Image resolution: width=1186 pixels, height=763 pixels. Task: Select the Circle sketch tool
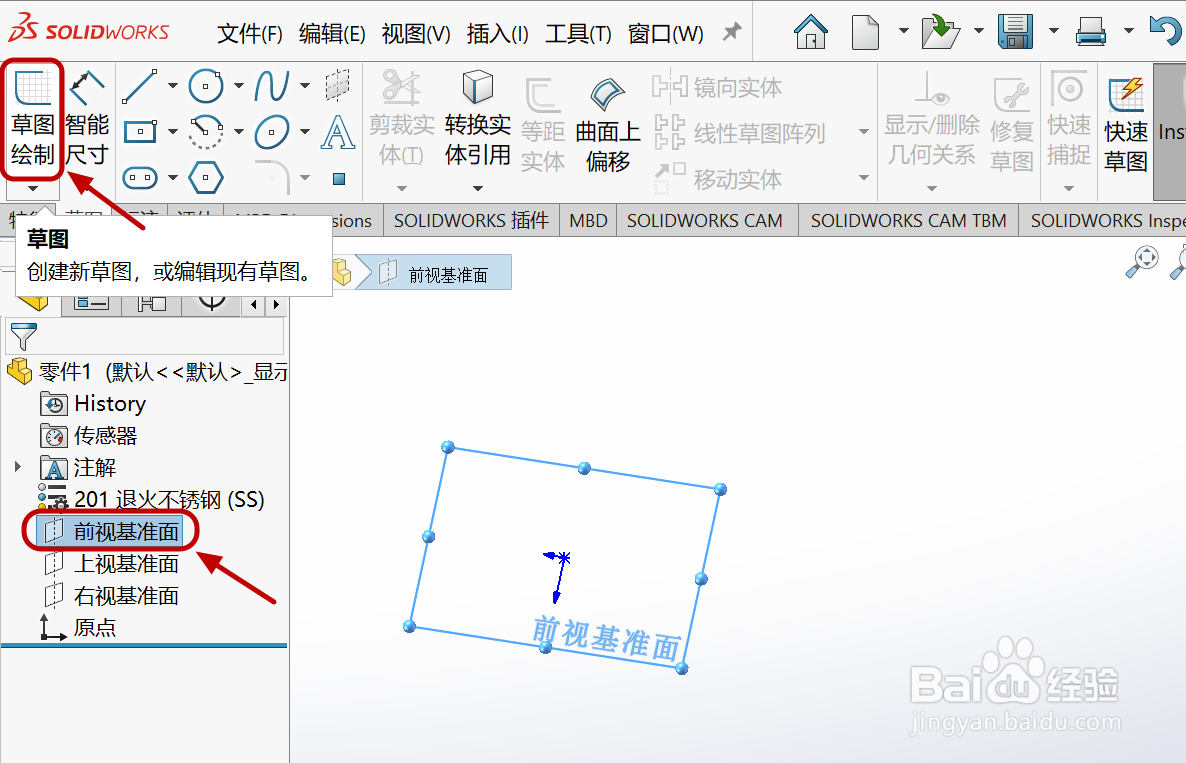click(x=206, y=86)
